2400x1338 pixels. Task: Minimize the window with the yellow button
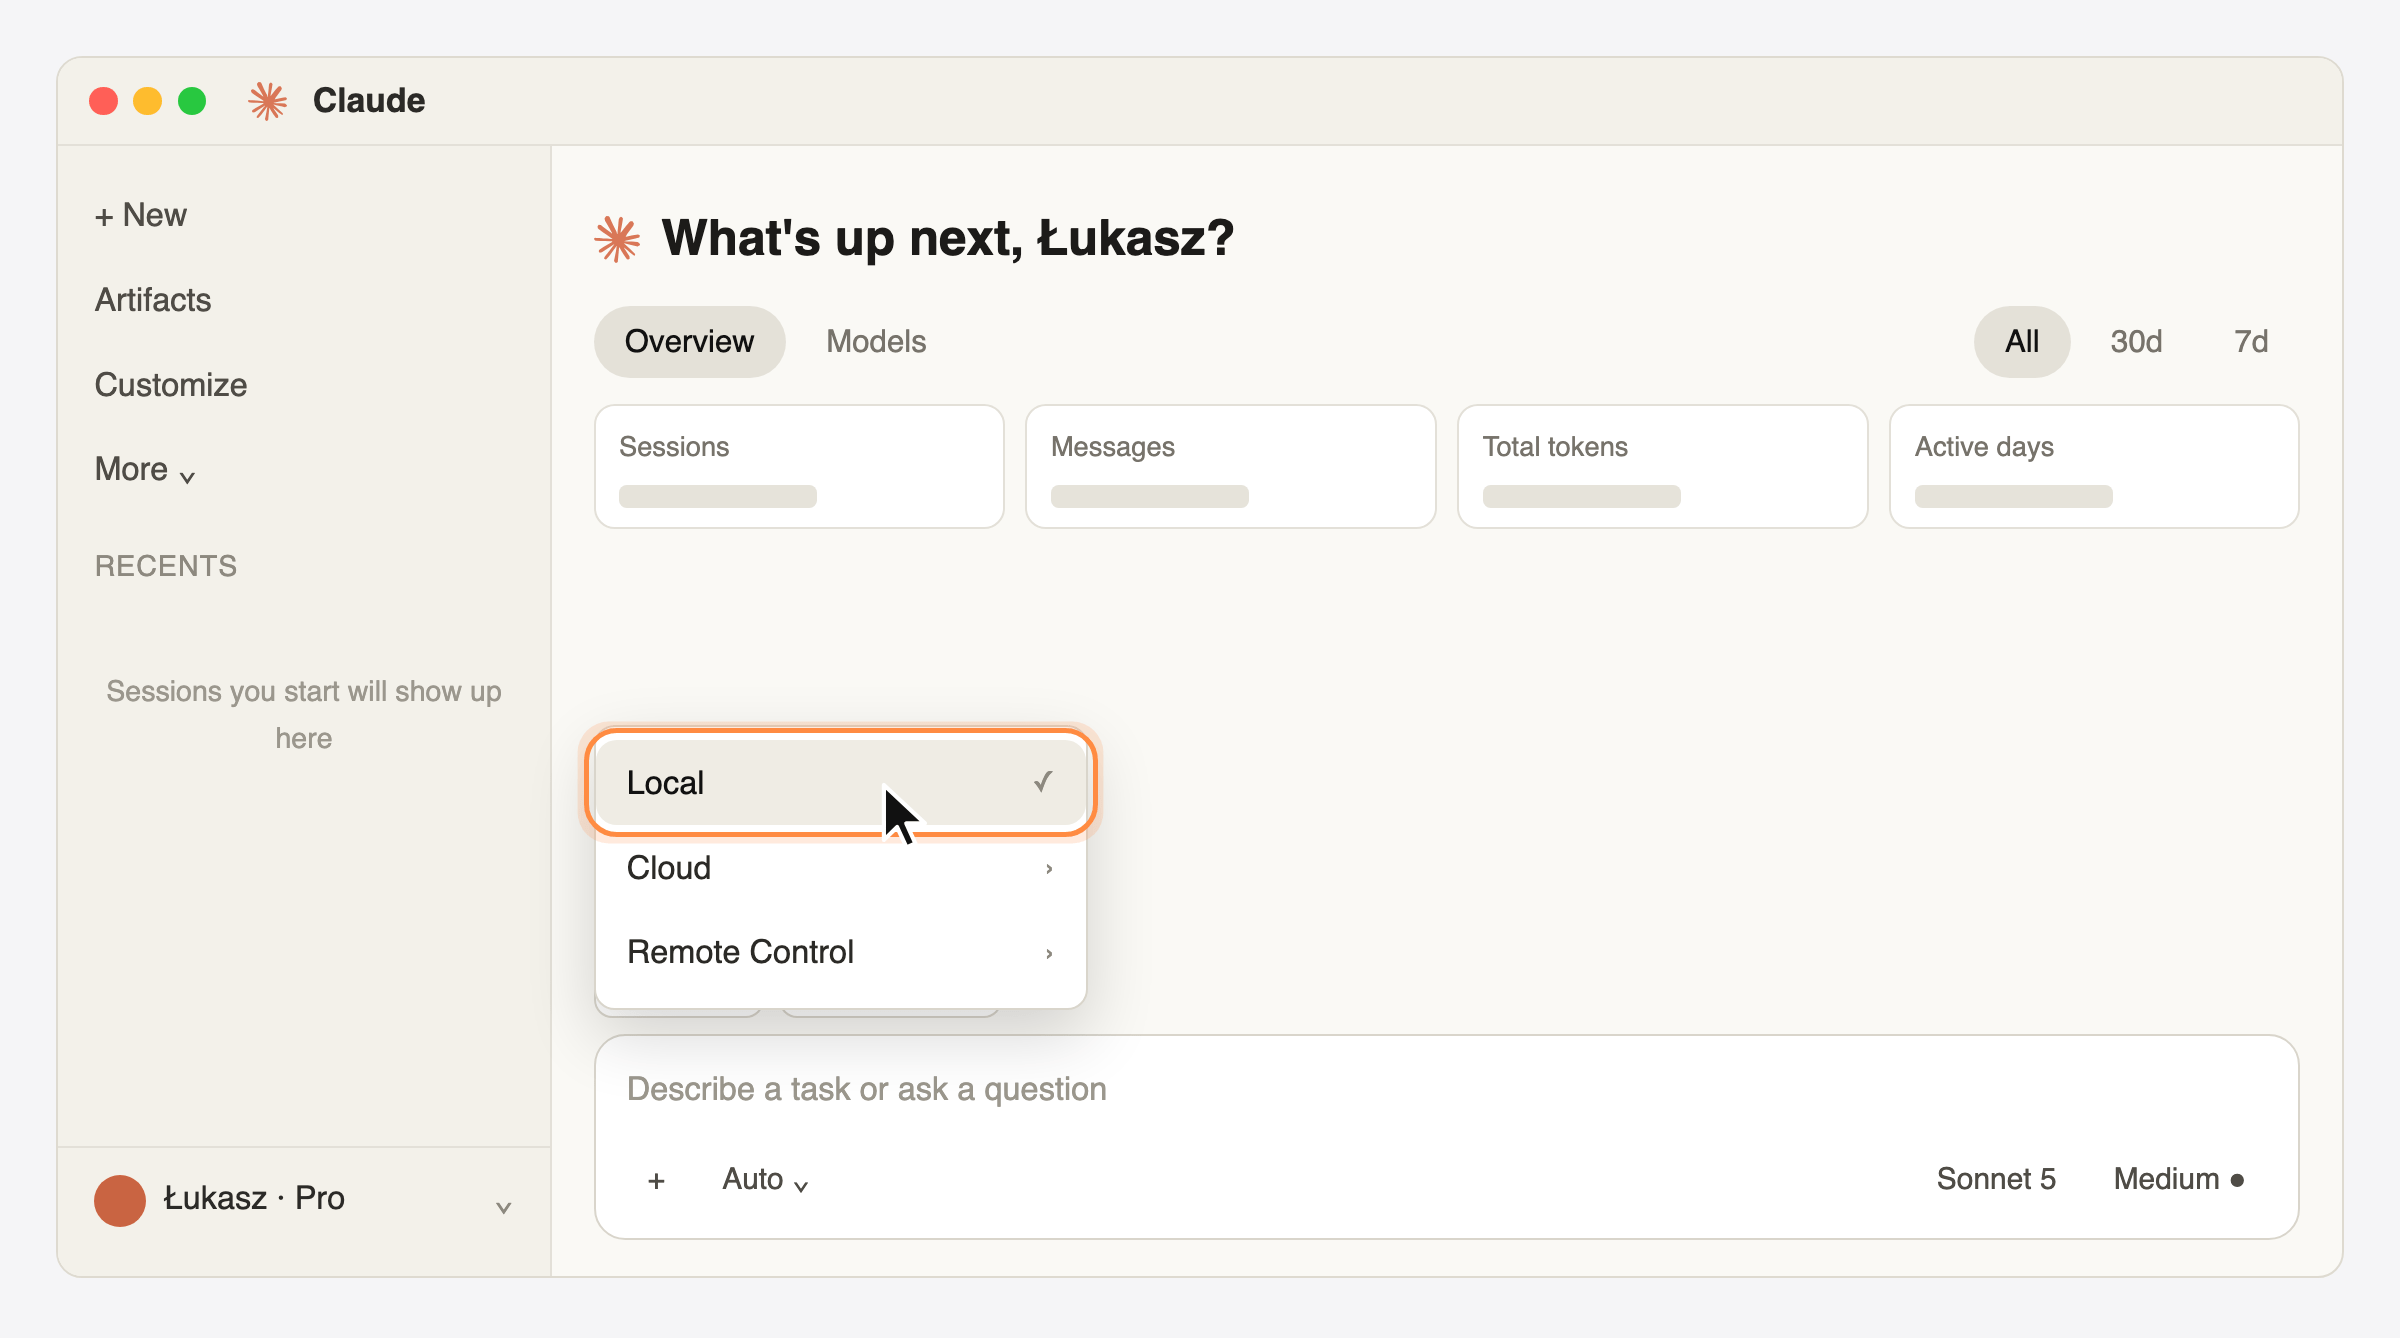[148, 101]
